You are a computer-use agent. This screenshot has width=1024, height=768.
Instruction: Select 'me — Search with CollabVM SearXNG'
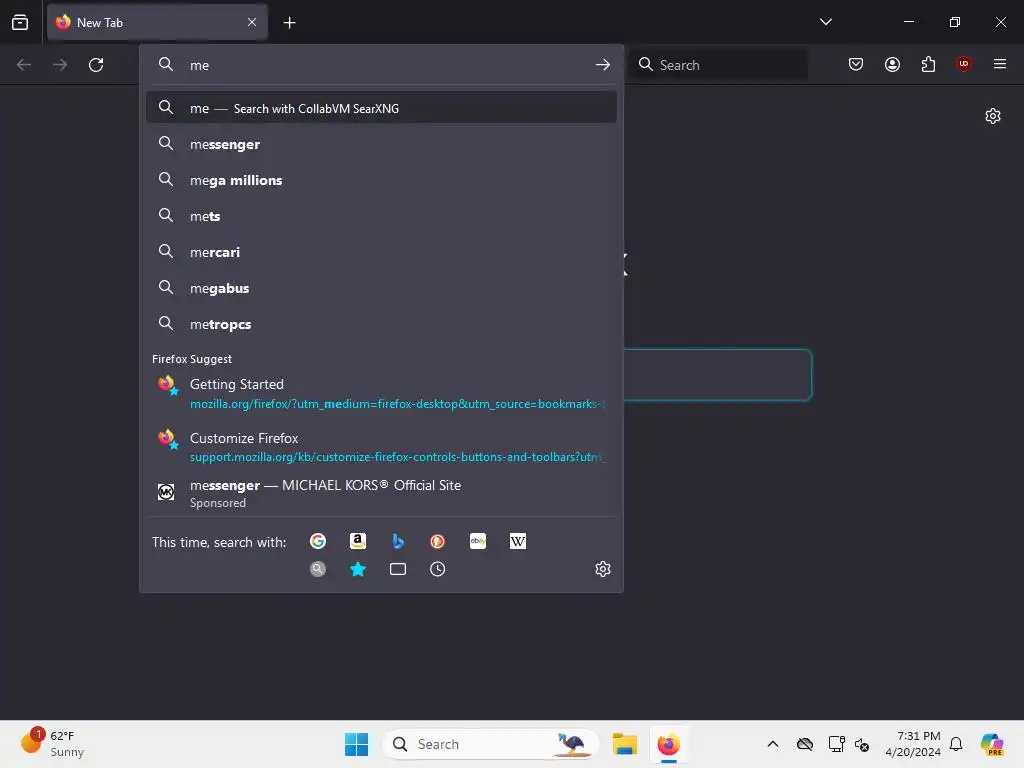pyautogui.click(x=381, y=108)
